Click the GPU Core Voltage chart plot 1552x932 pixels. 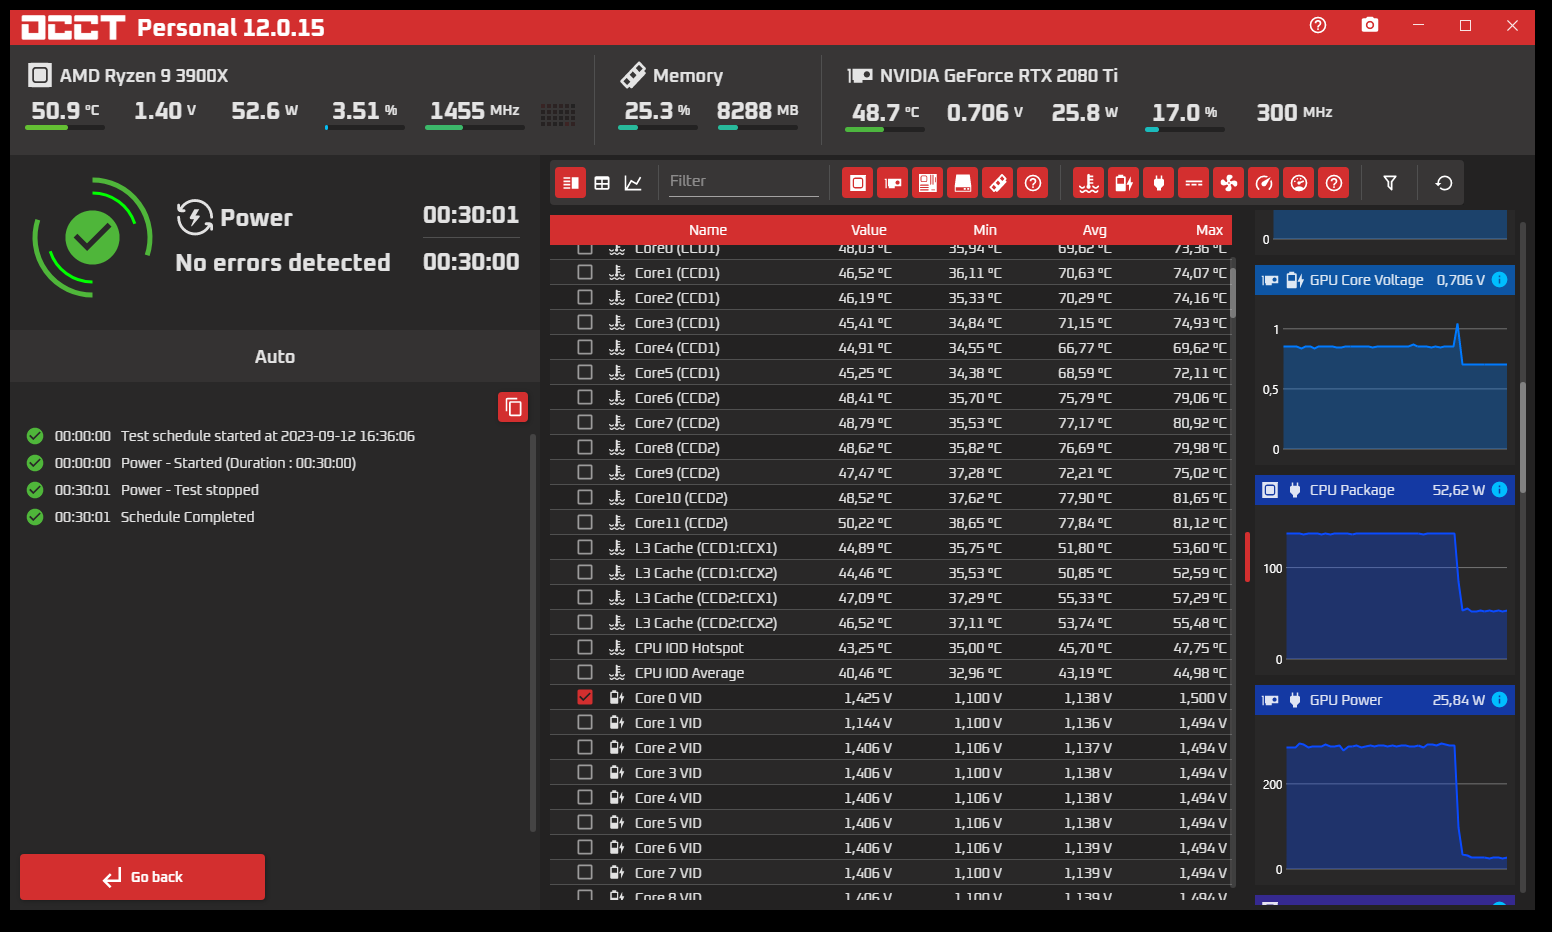(x=1395, y=385)
